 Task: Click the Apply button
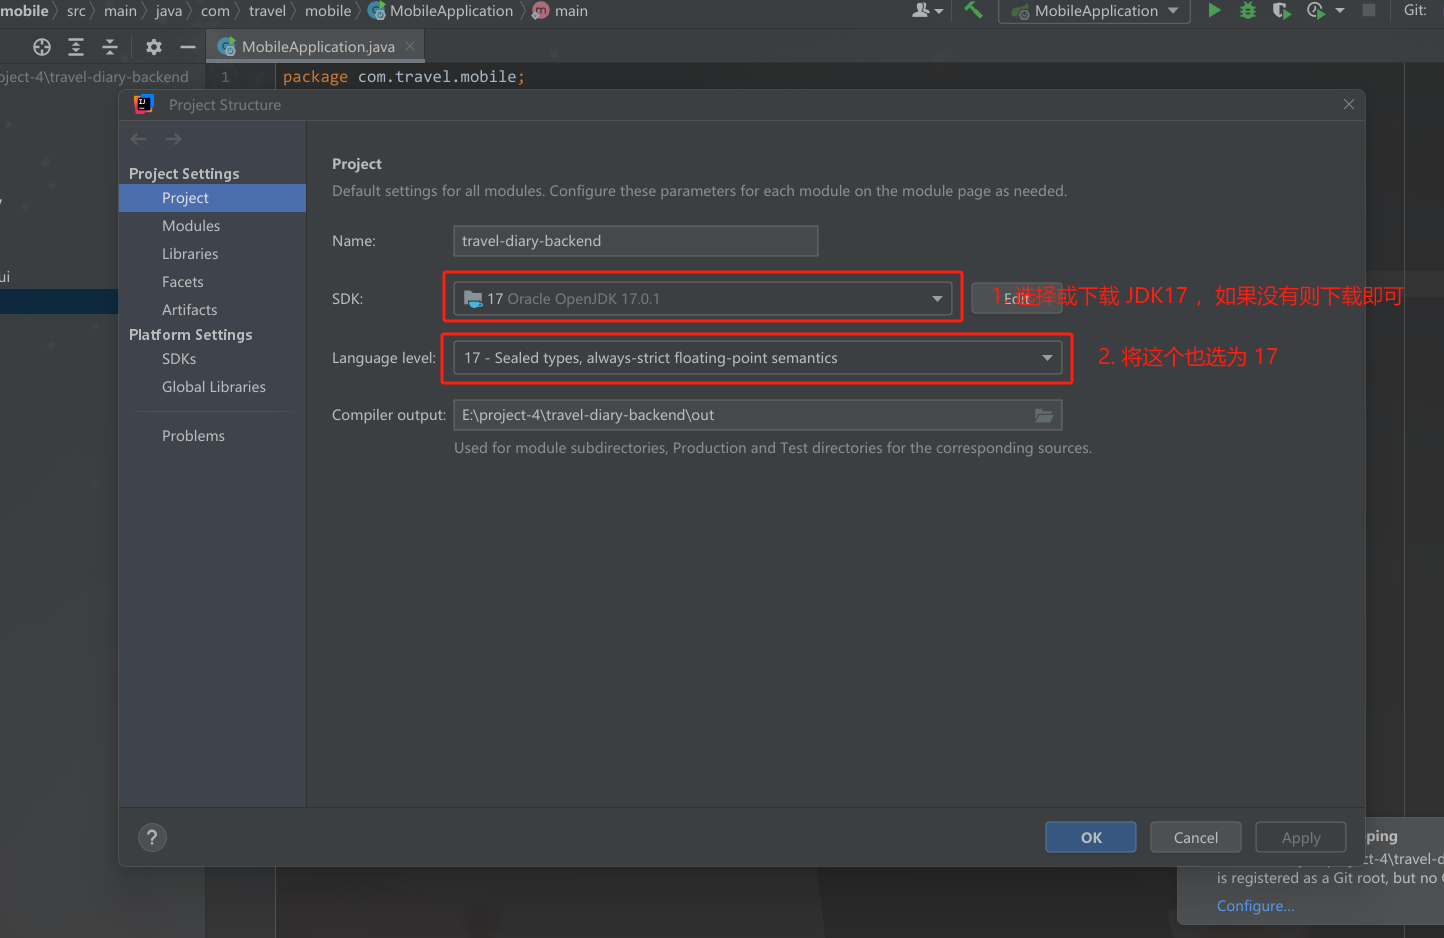click(1301, 838)
